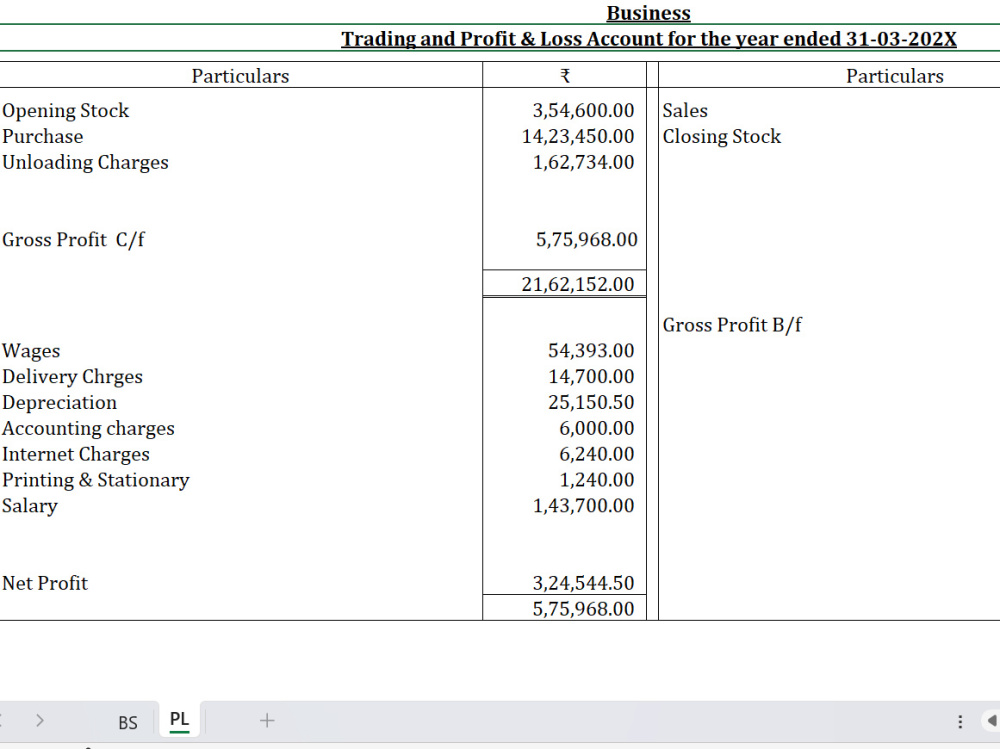Viewport: 1000px width, 749px height.
Task: Select the 1,62,734.00 amount cell
Action: pyautogui.click(x=583, y=162)
